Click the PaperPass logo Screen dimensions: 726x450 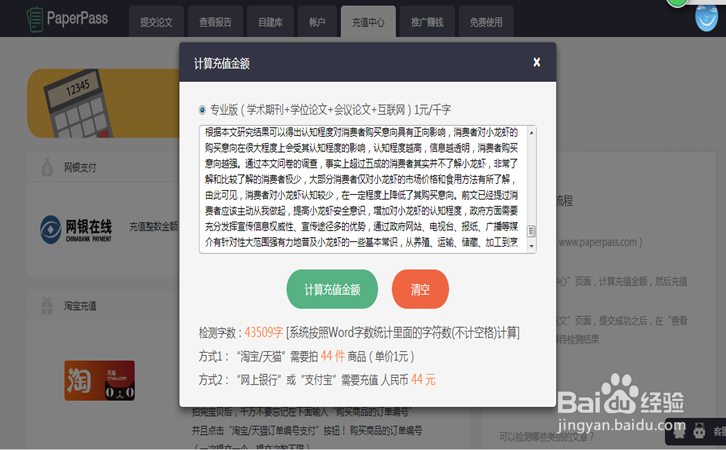(68, 19)
